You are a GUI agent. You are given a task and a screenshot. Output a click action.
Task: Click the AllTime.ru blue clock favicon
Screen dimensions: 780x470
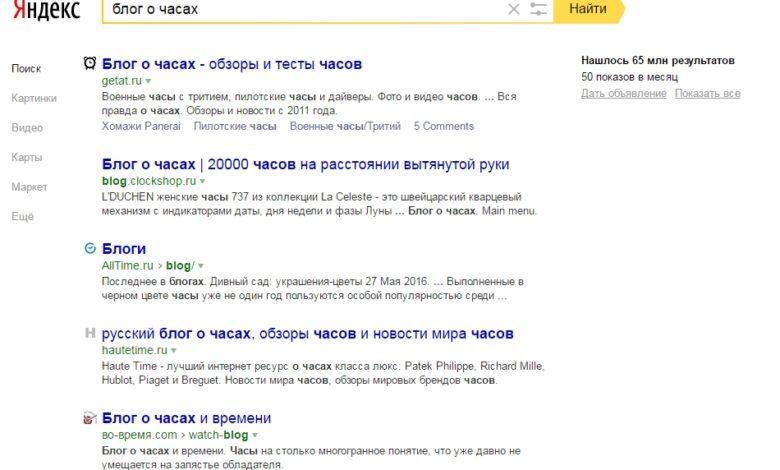coord(90,248)
